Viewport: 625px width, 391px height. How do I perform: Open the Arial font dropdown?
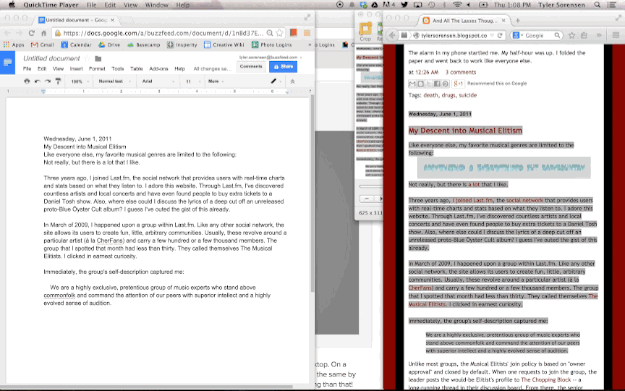tap(158, 81)
